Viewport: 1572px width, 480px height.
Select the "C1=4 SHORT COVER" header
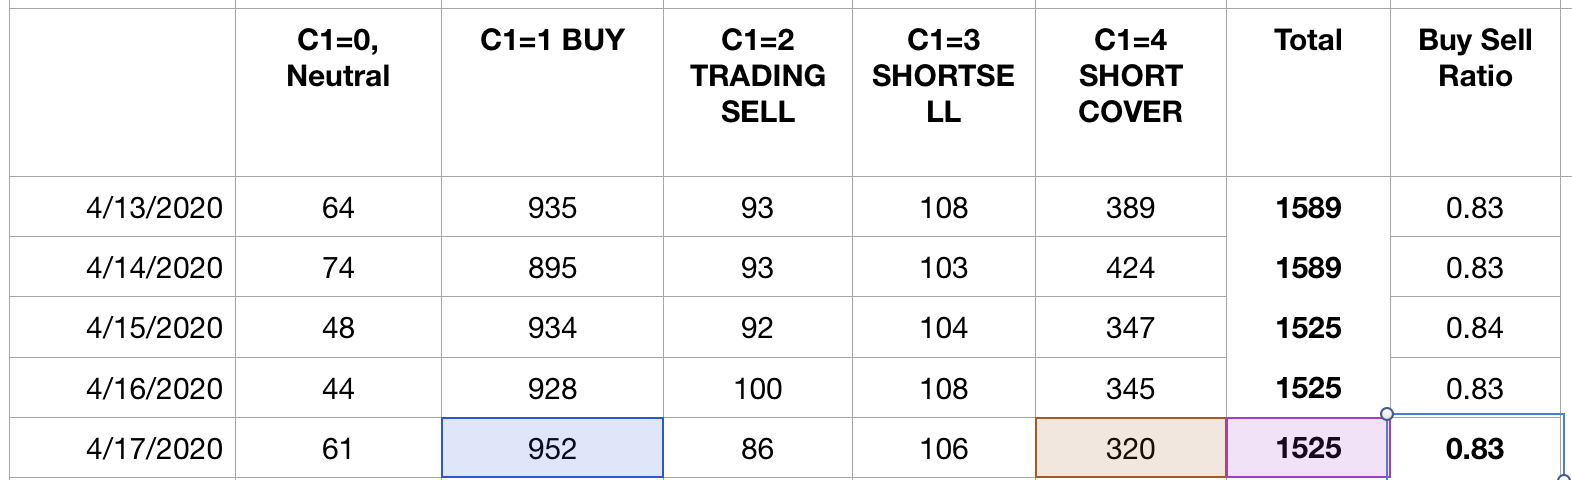[x=1130, y=76]
